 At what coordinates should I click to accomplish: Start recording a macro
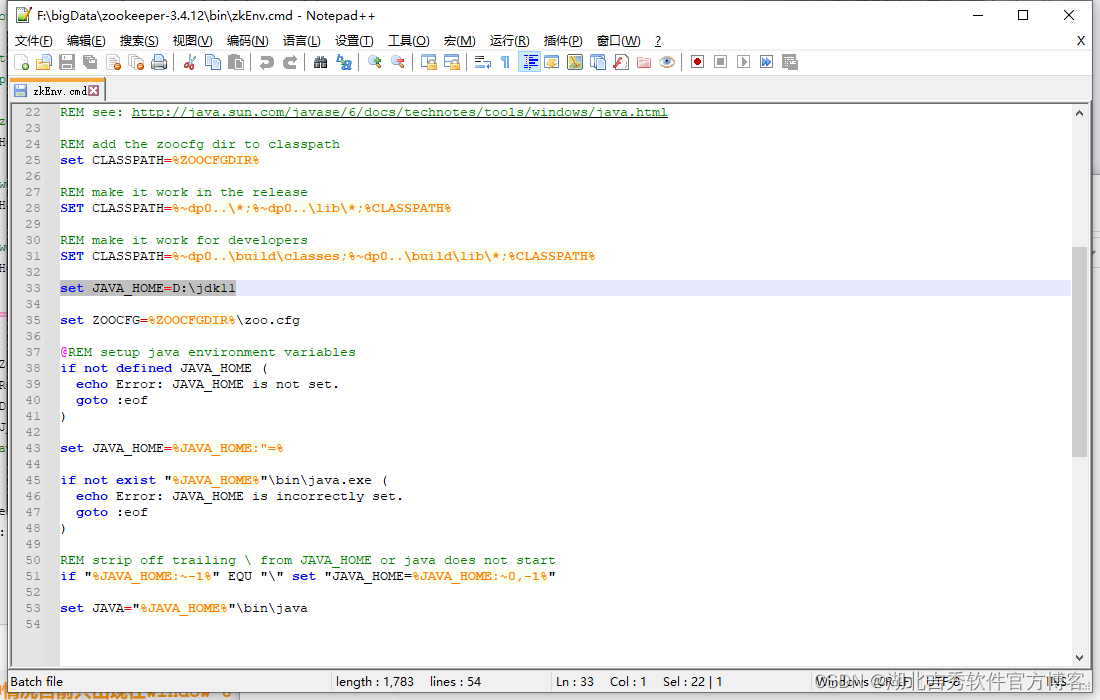pos(697,62)
